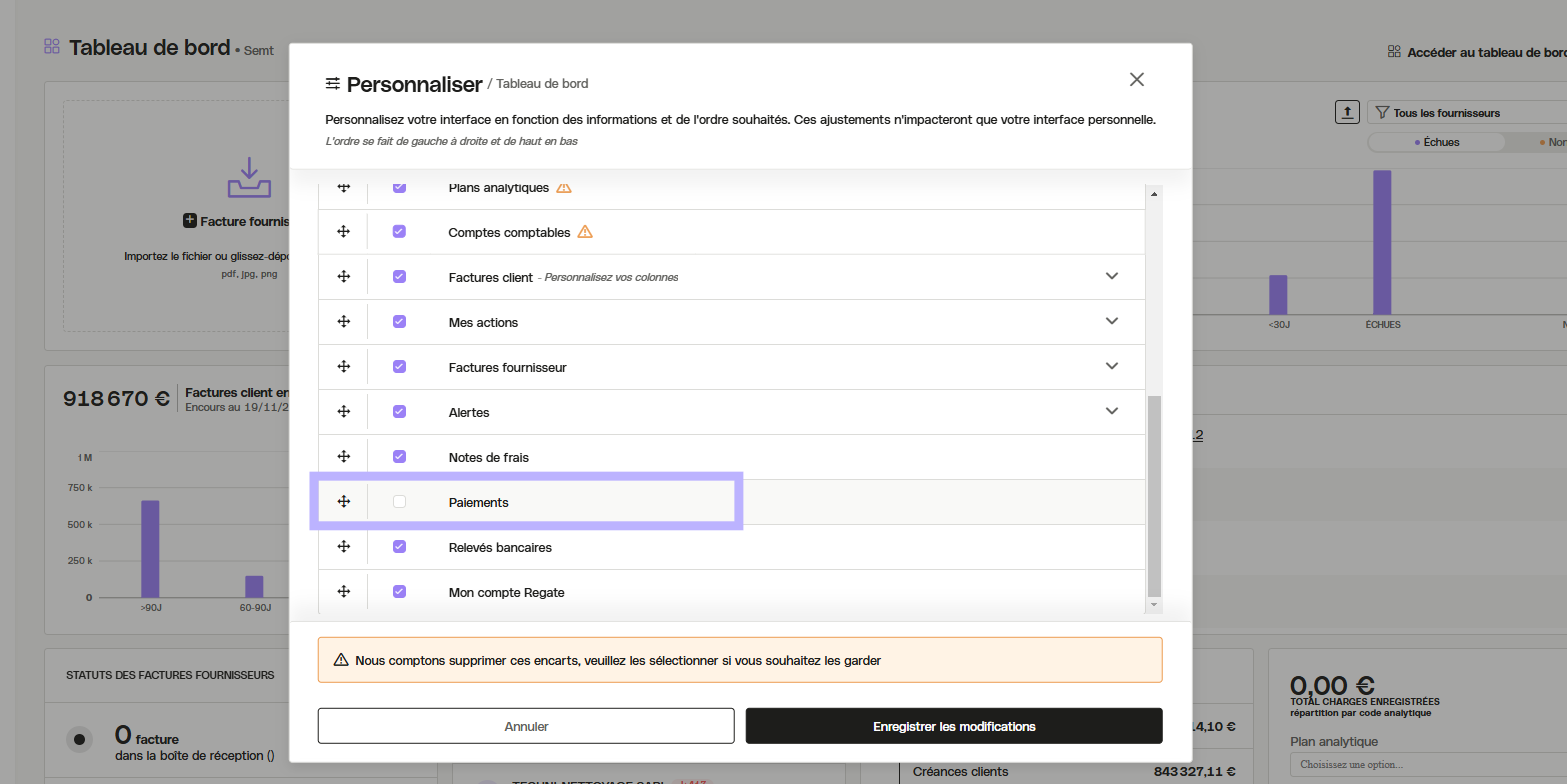
Task: Uncheck the Relevés bancaires checkbox
Action: pyautogui.click(x=399, y=547)
